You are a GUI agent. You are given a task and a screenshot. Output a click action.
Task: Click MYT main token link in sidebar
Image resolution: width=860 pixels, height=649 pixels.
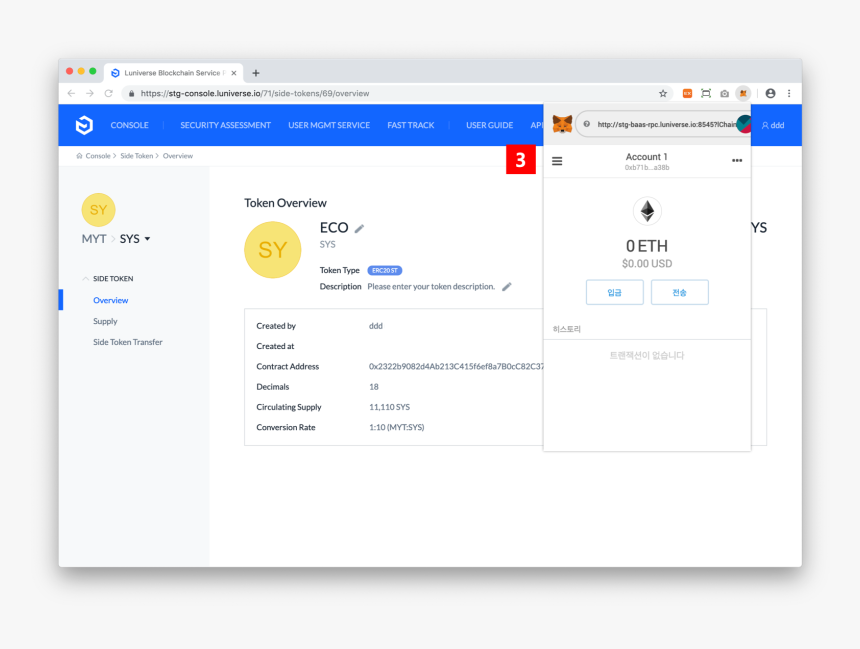click(94, 239)
